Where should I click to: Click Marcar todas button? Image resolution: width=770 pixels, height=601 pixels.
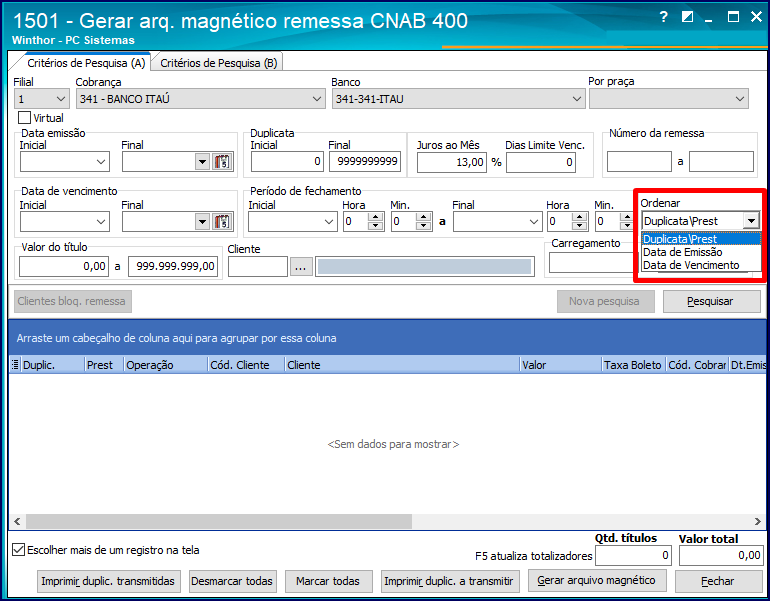(x=328, y=581)
